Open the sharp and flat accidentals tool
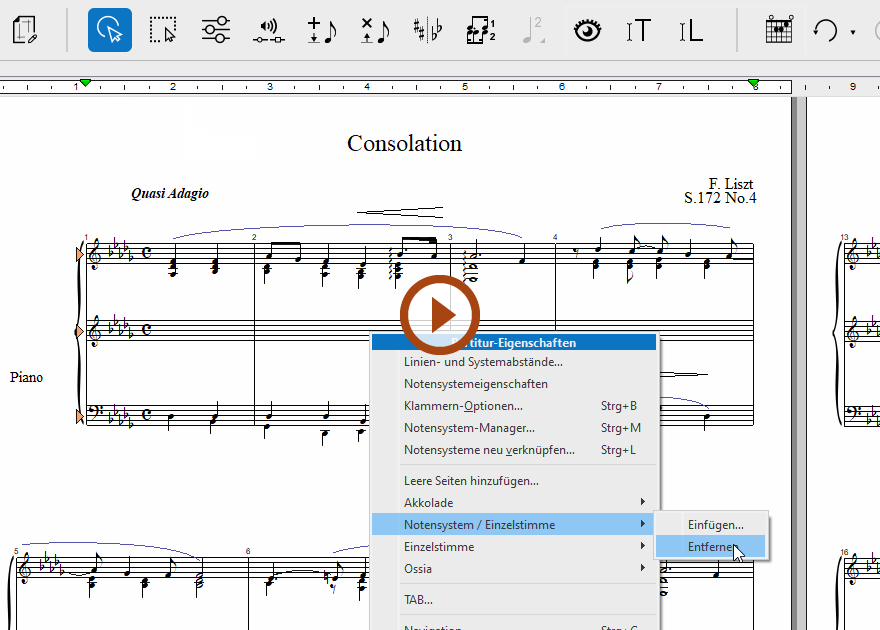 coord(428,30)
